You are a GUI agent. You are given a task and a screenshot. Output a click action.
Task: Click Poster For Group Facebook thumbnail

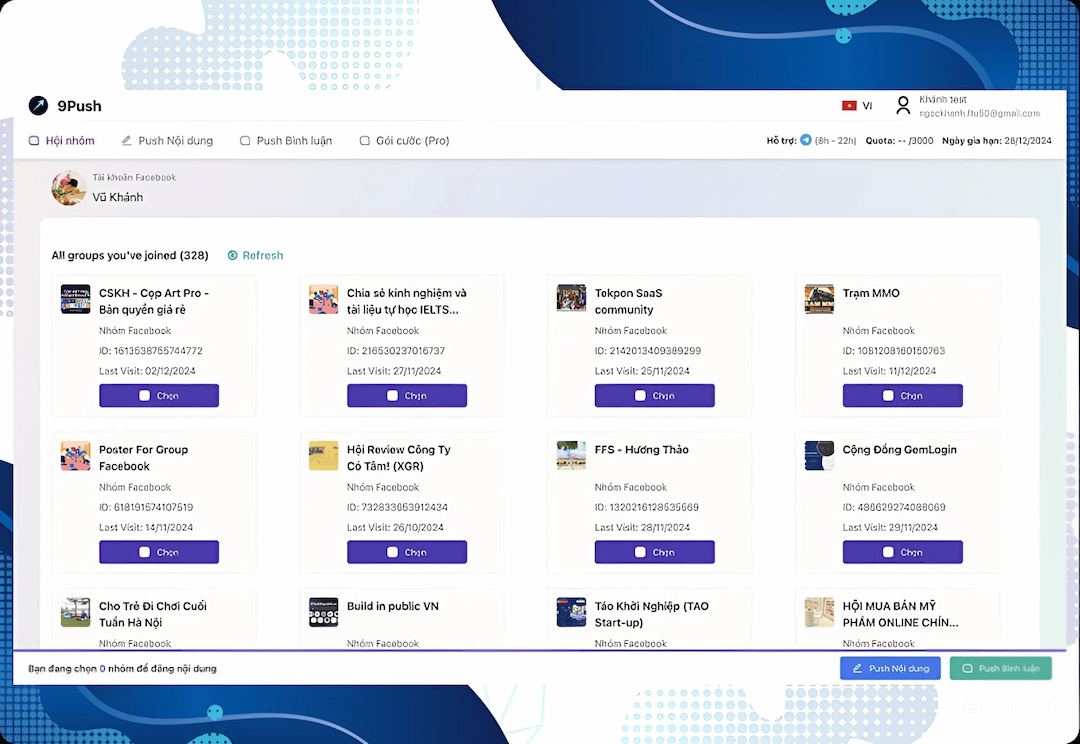tap(76, 455)
